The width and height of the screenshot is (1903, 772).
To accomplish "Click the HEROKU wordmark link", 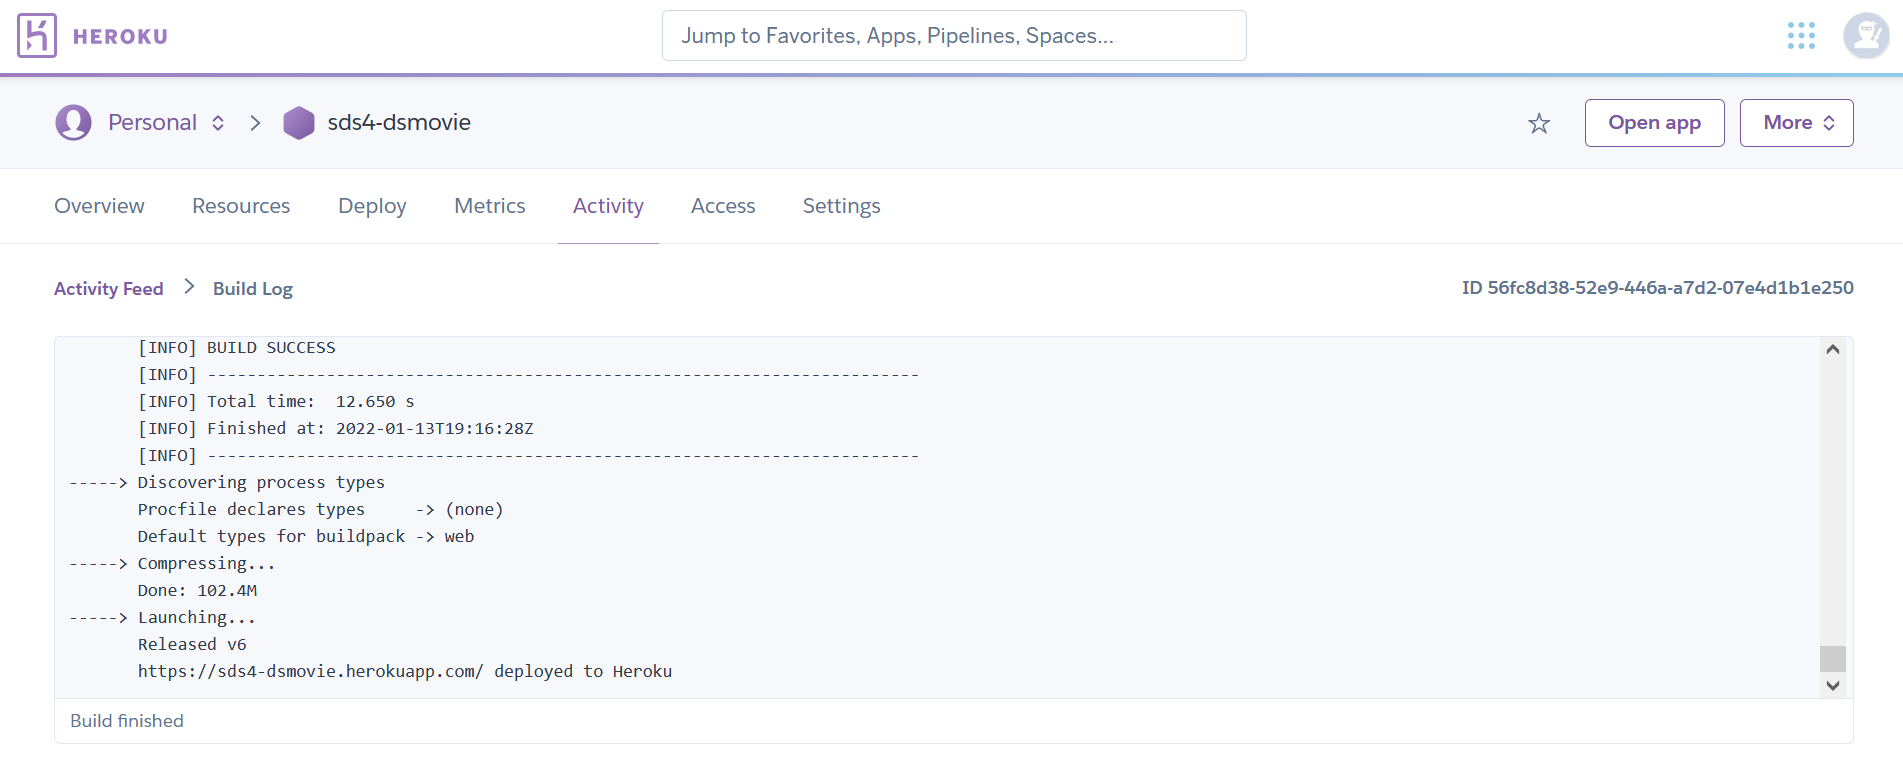I will (120, 37).
